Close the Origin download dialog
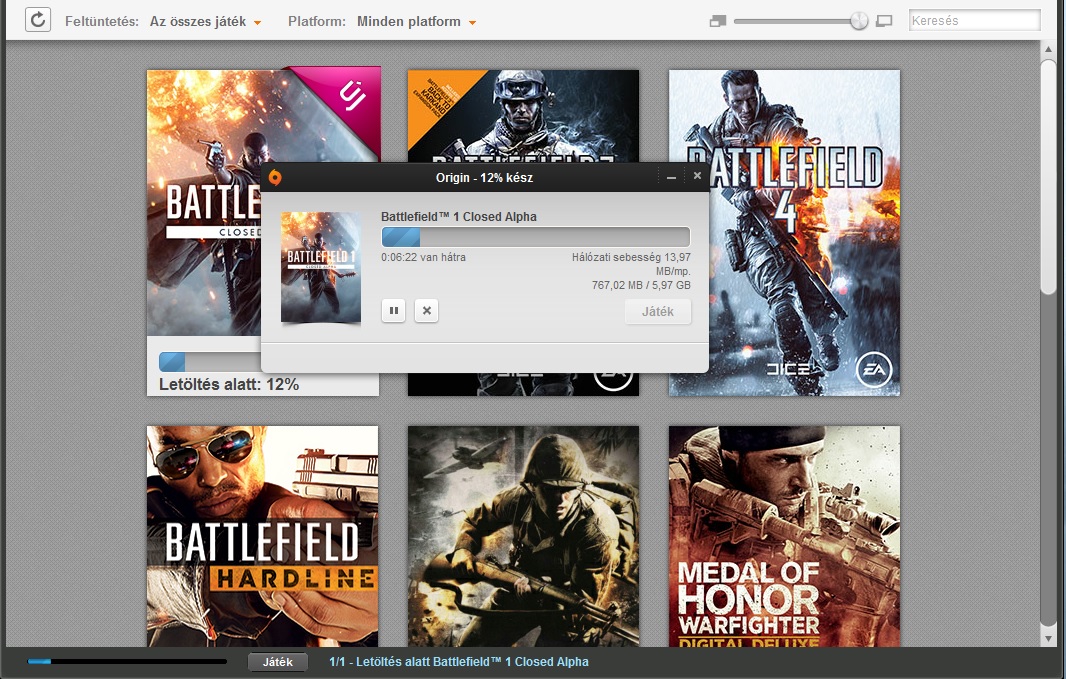1066x679 pixels. [x=697, y=176]
